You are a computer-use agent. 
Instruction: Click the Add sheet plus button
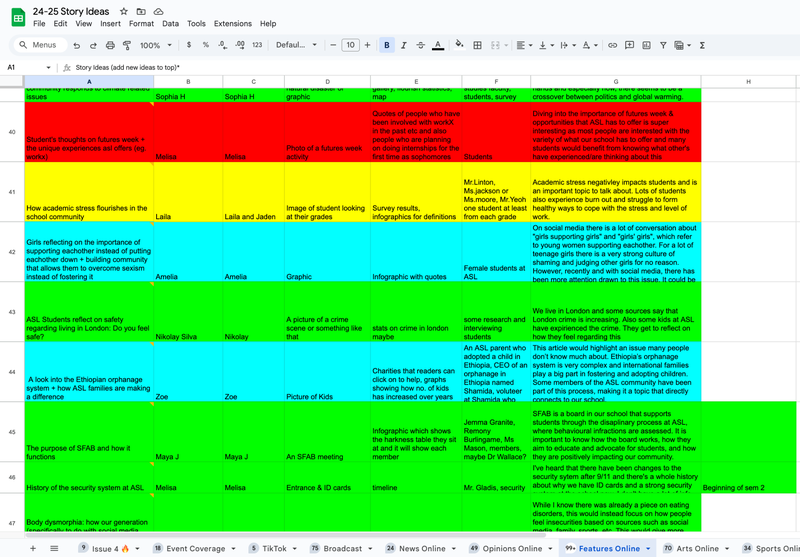click(32, 548)
